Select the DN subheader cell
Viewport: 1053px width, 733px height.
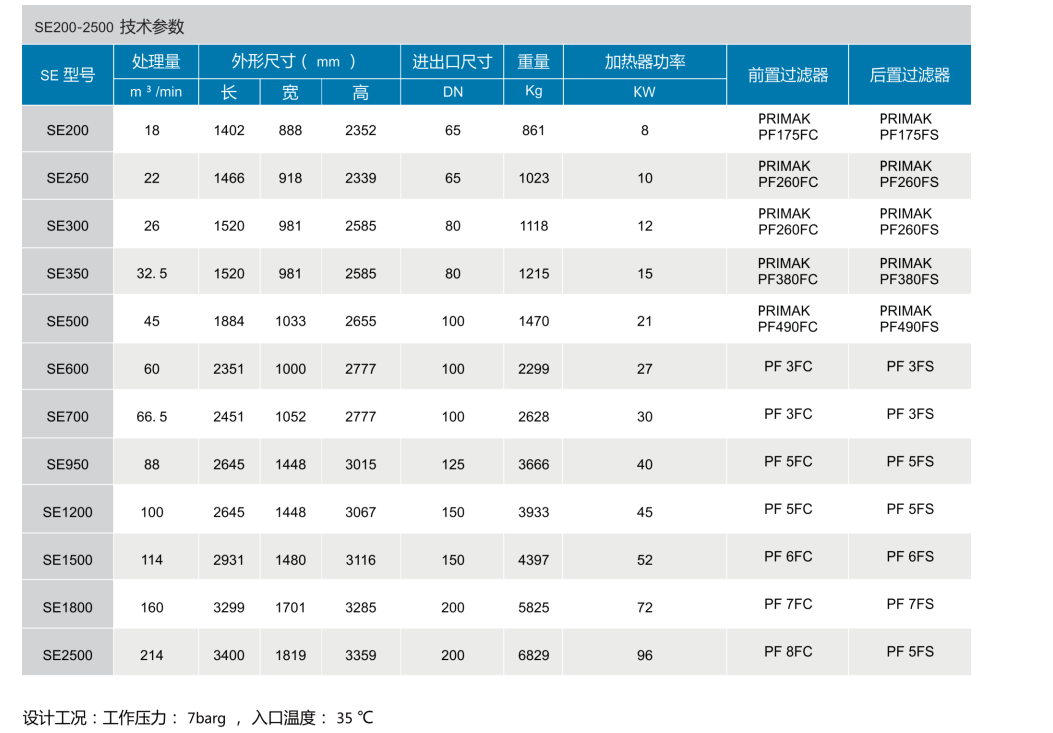tap(451, 91)
